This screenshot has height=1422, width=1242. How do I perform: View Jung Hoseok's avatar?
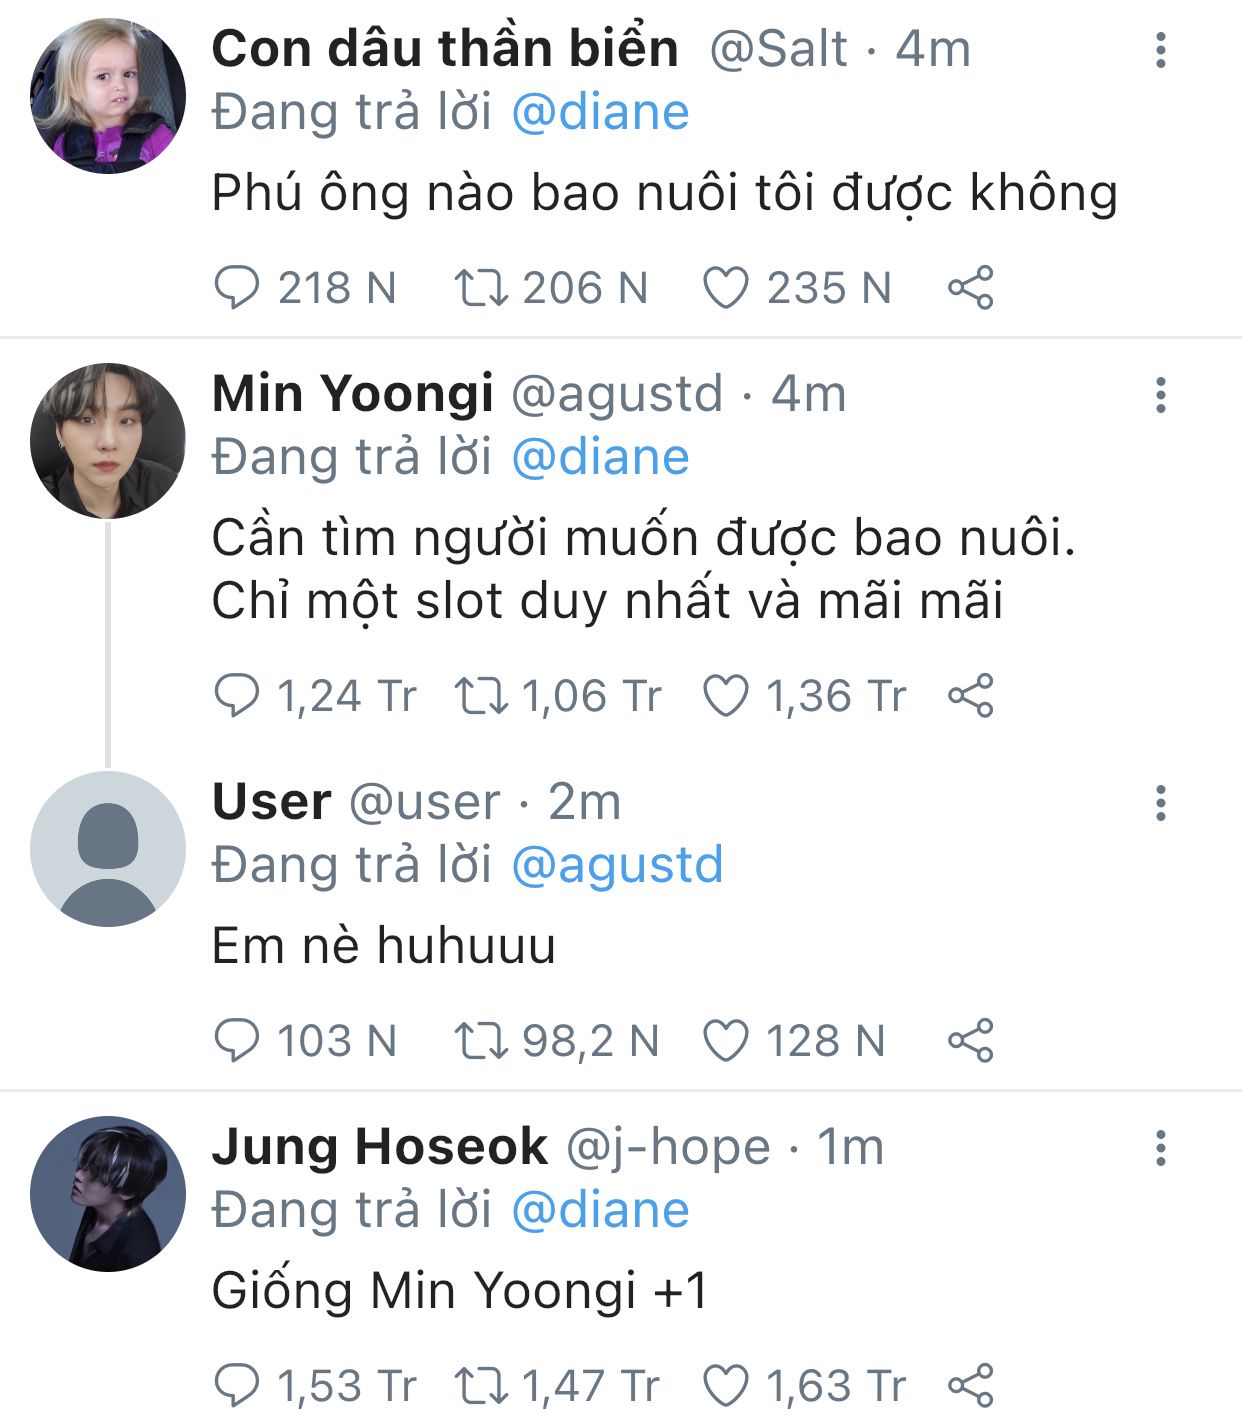(108, 1193)
